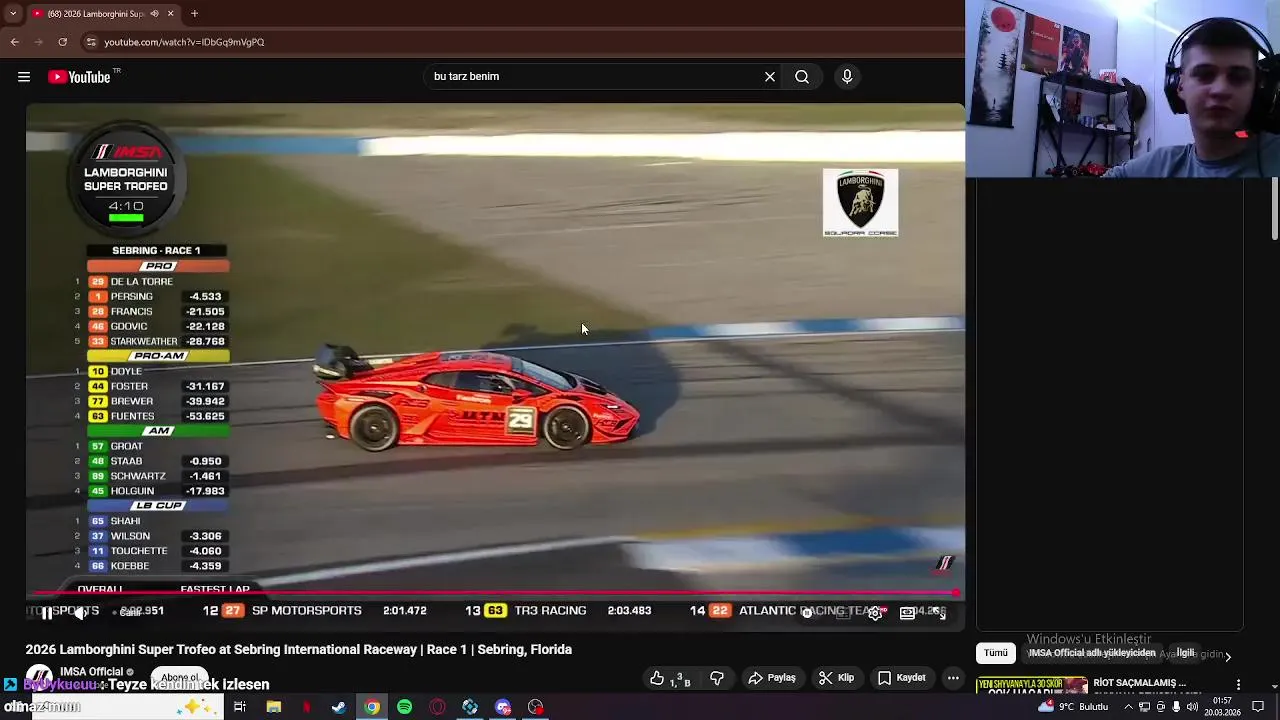Click the video title '2026 Lamborghini Super Trofeo at Sebring'

pos(299,649)
